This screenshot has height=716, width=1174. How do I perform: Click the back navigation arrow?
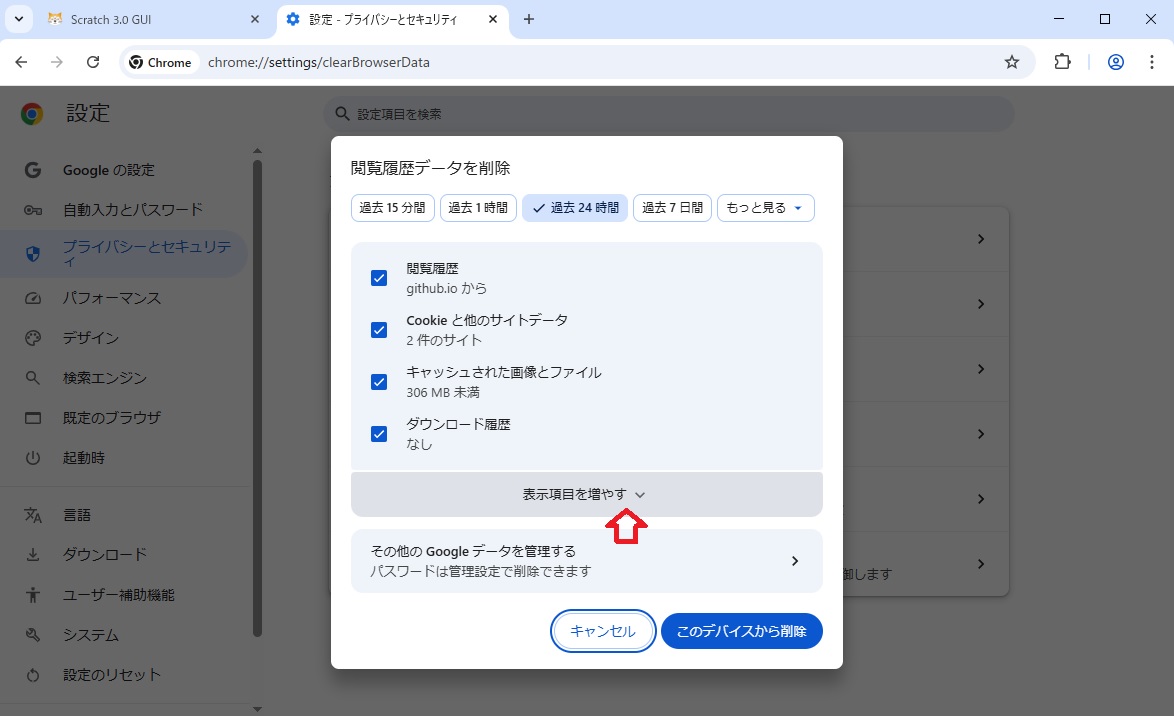(21, 62)
